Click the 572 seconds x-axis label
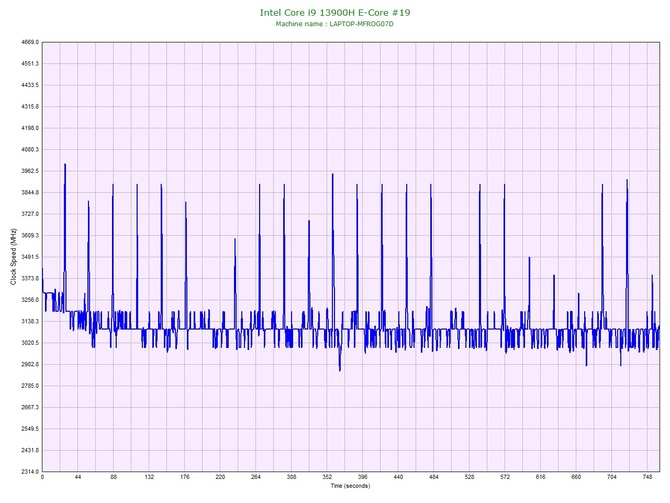The width and height of the screenshot is (670, 503). pos(505,478)
